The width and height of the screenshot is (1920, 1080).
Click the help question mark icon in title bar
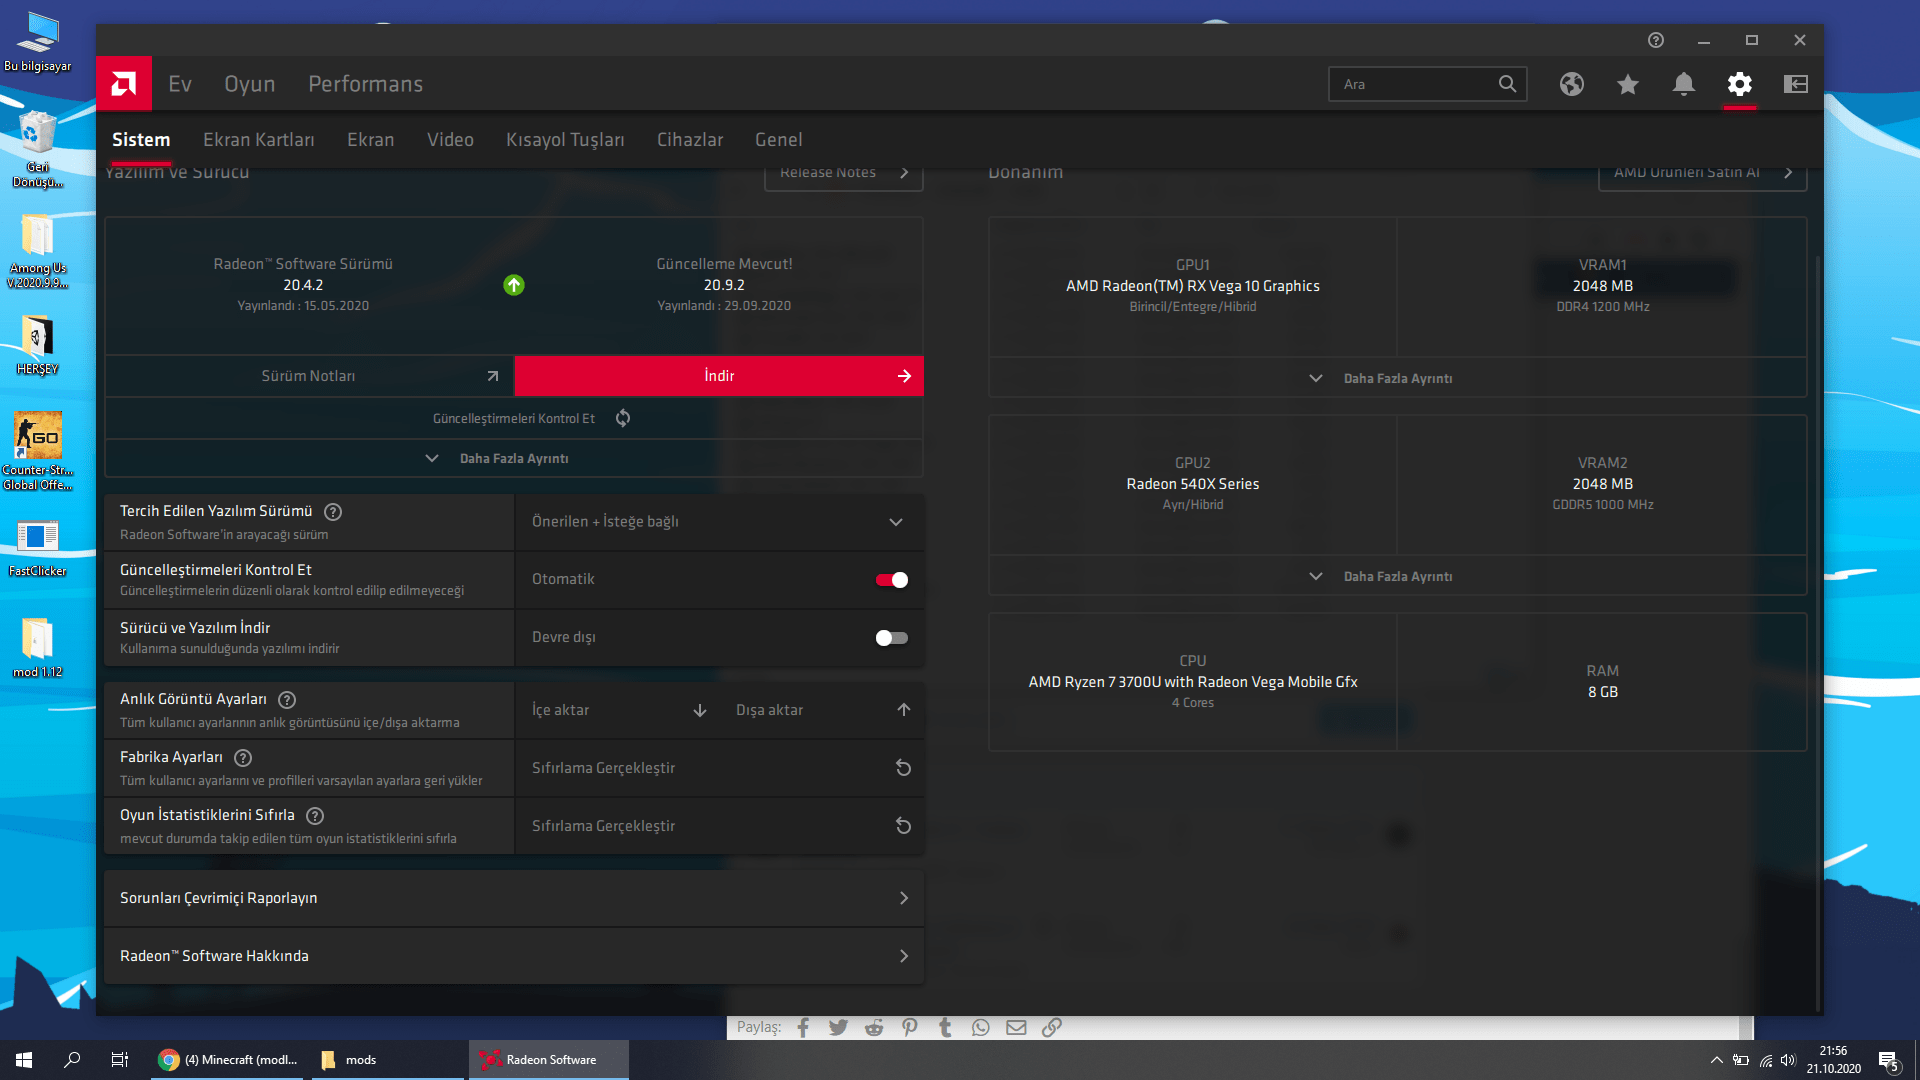(x=1655, y=40)
